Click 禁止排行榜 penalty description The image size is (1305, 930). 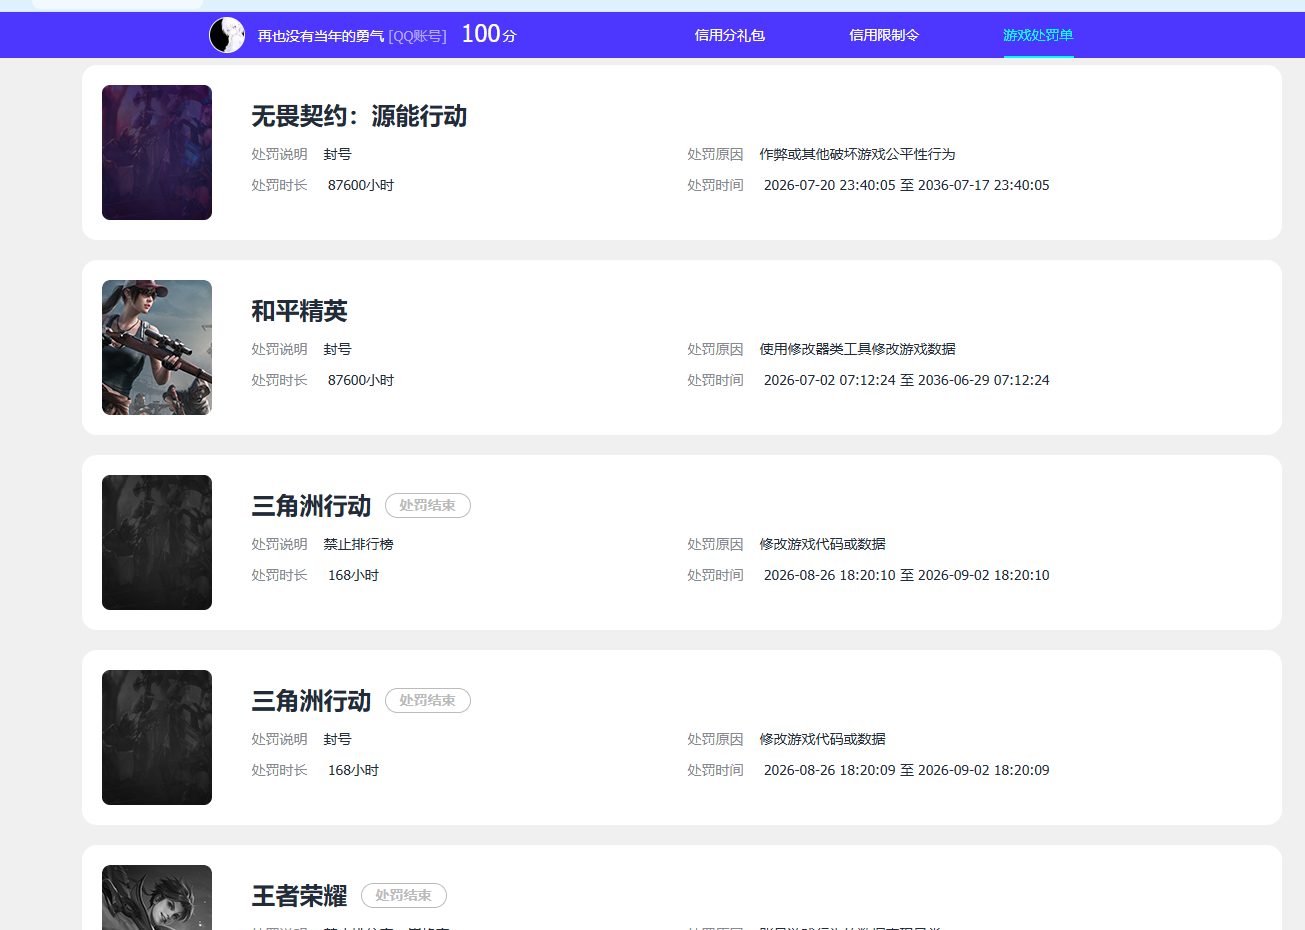[358, 544]
